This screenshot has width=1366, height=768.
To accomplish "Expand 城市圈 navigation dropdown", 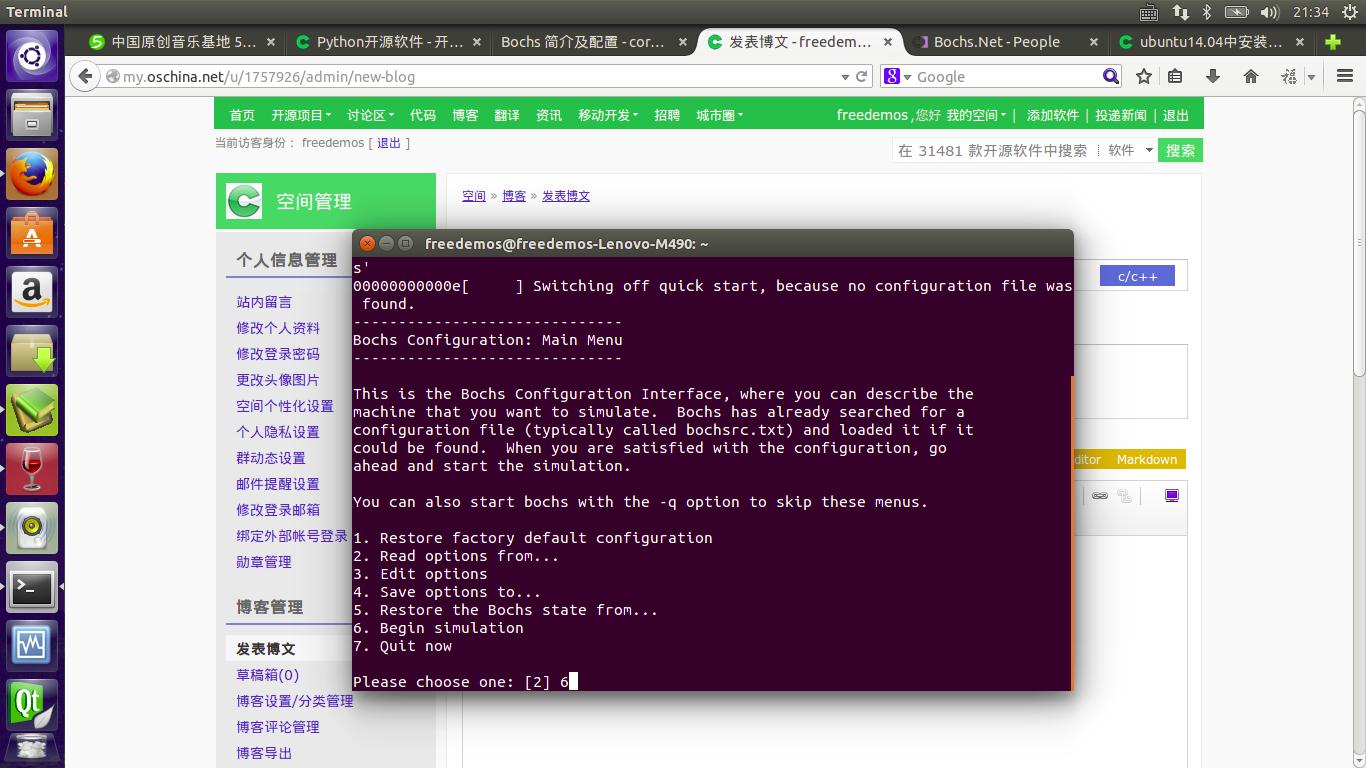I will click(x=720, y=115).
